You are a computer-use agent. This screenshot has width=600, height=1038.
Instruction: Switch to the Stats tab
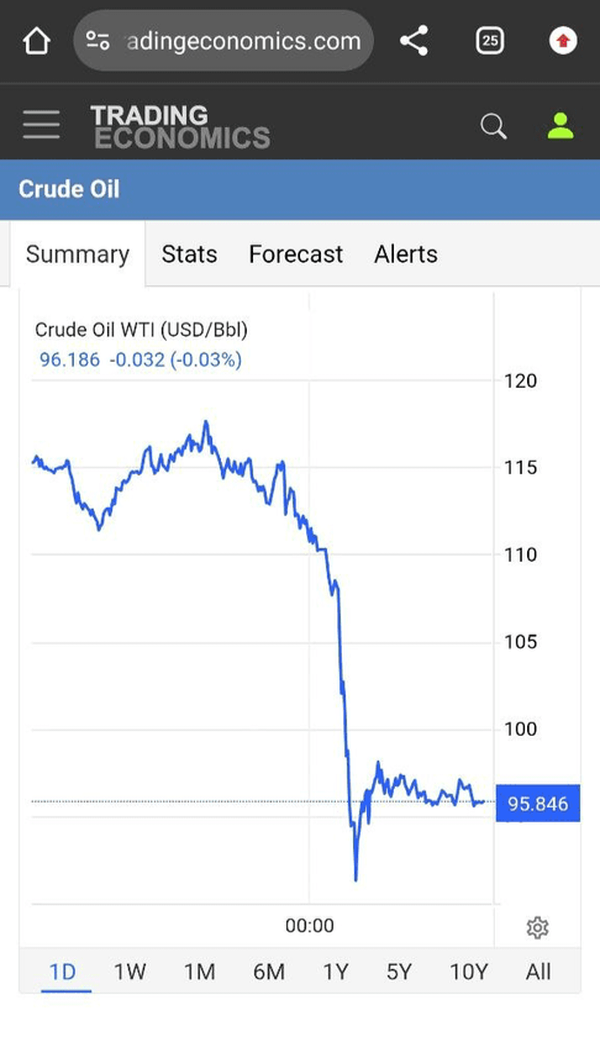(x=189, y=254)
